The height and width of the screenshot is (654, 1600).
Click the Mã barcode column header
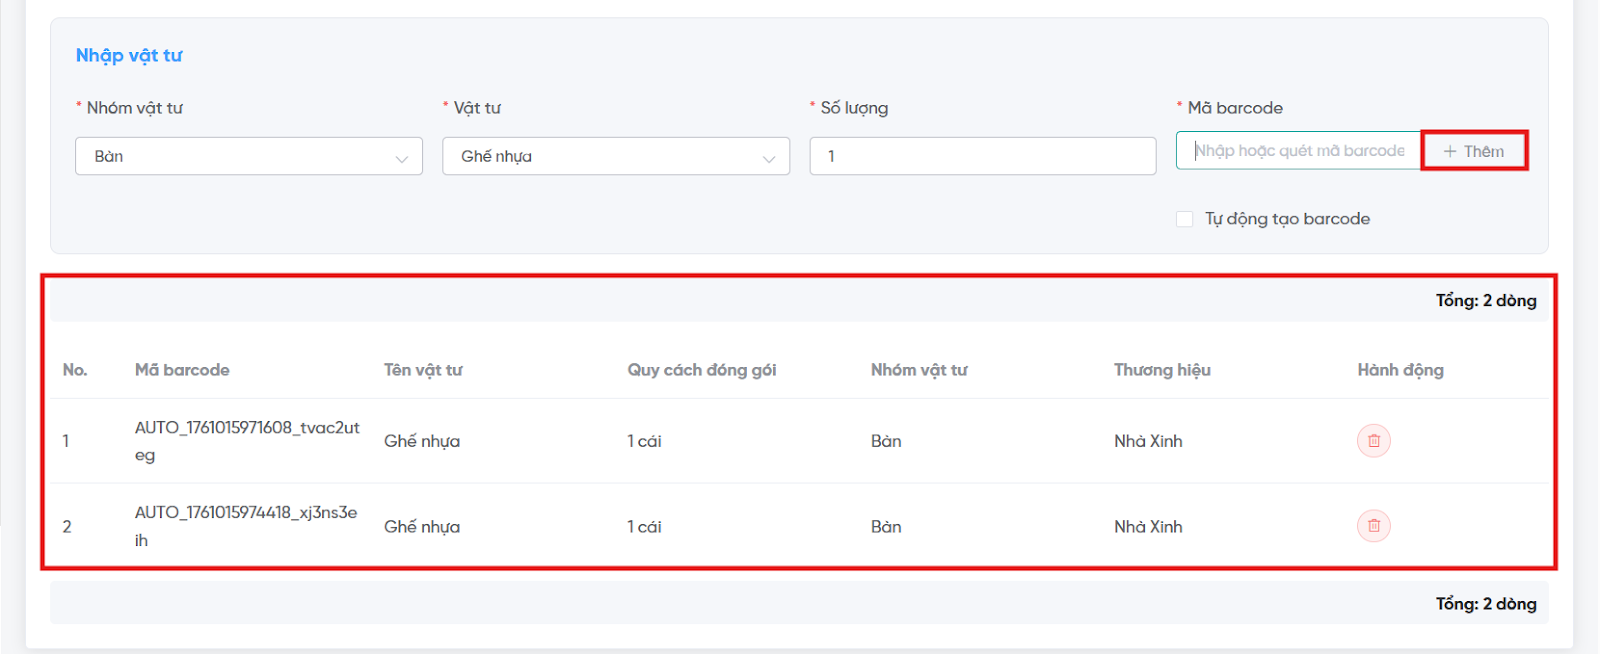182,370
